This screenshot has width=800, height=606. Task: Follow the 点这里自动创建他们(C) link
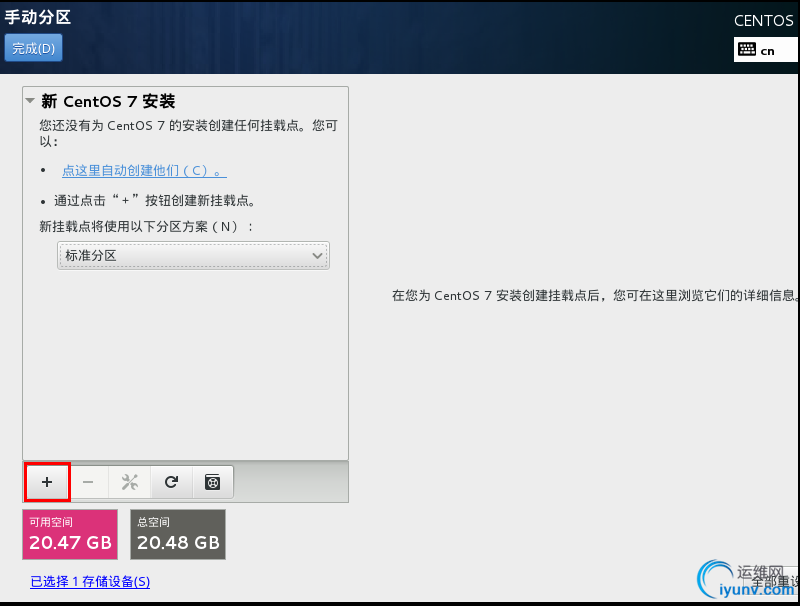[144, 170]
